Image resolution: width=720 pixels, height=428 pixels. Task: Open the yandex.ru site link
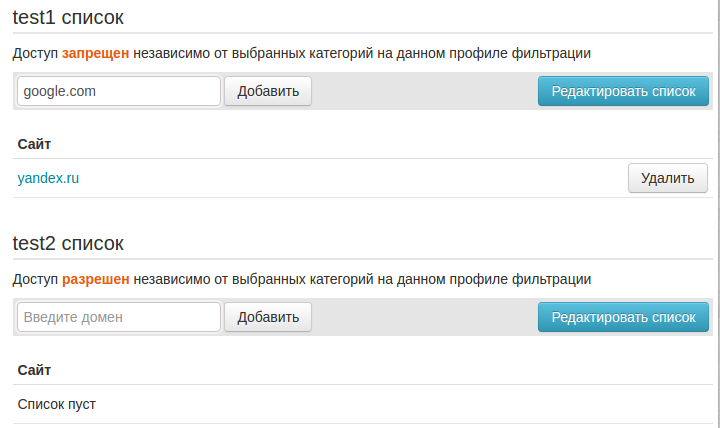point(48,178)
